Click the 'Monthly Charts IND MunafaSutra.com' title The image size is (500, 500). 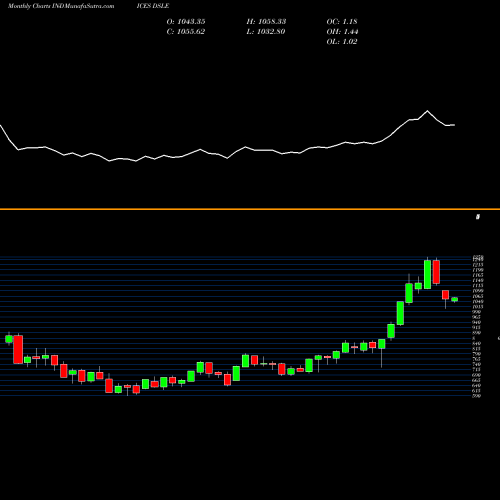tap(61, 6)
